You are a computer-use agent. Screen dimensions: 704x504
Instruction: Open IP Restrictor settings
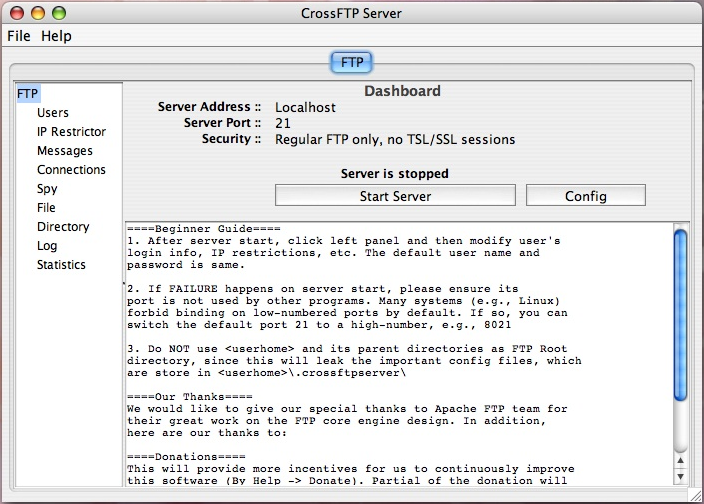[71, 131]
